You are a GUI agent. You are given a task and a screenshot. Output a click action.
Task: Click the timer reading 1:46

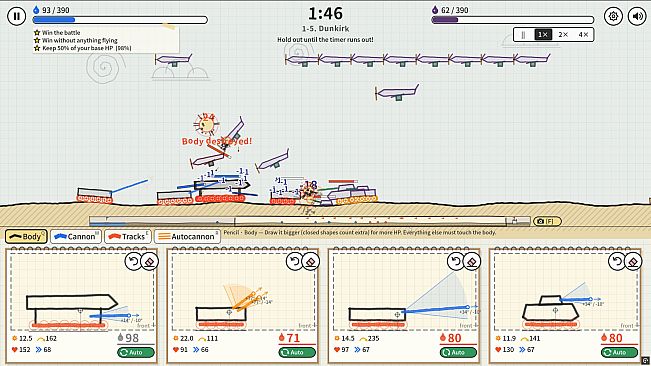326,14
